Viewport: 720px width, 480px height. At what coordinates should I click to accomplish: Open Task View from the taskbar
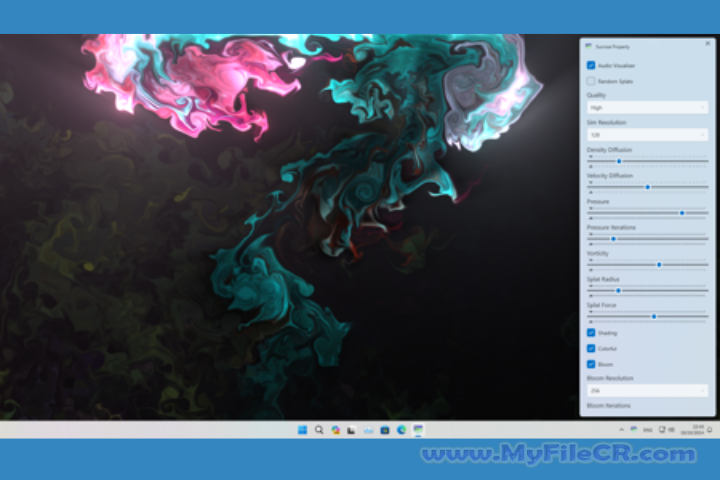[x=352, y=430]
